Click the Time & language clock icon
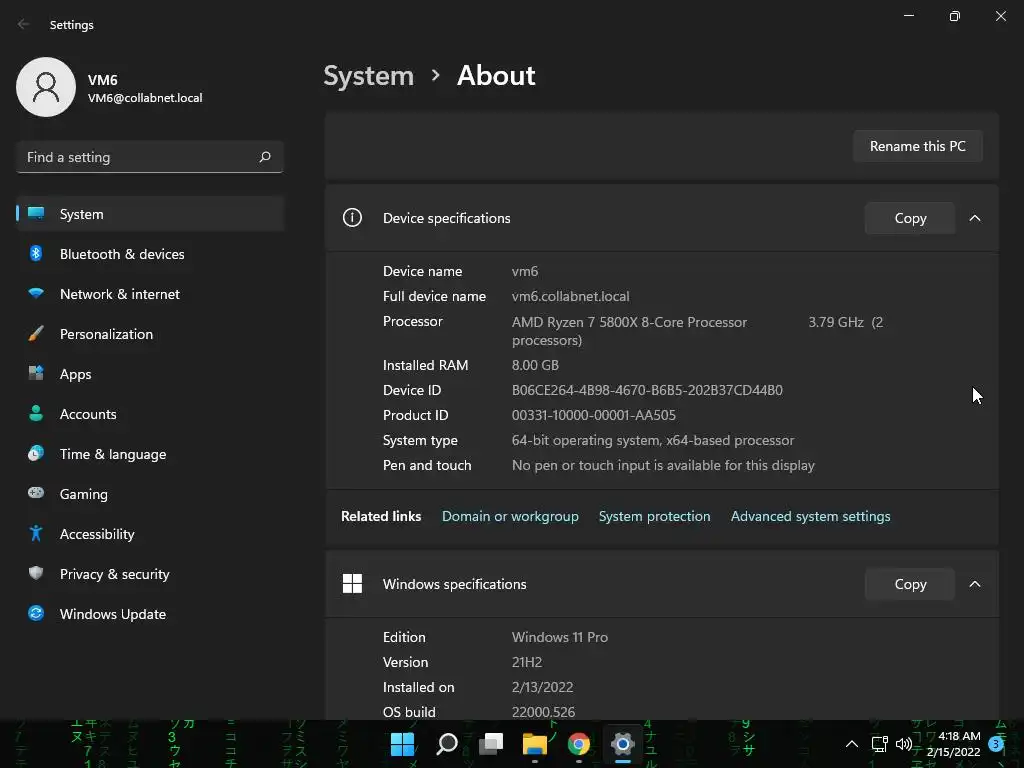 click(36, 453)
